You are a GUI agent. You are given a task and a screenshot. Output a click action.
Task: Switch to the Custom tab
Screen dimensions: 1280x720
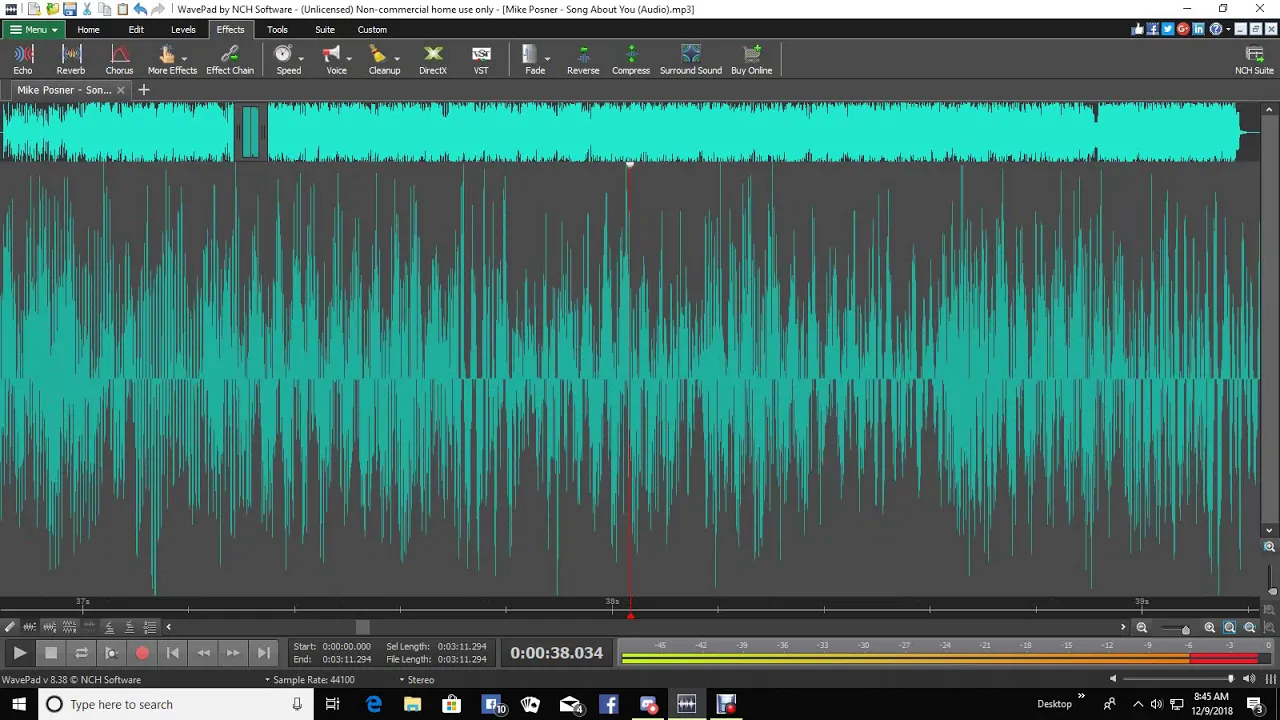[372, 30]
